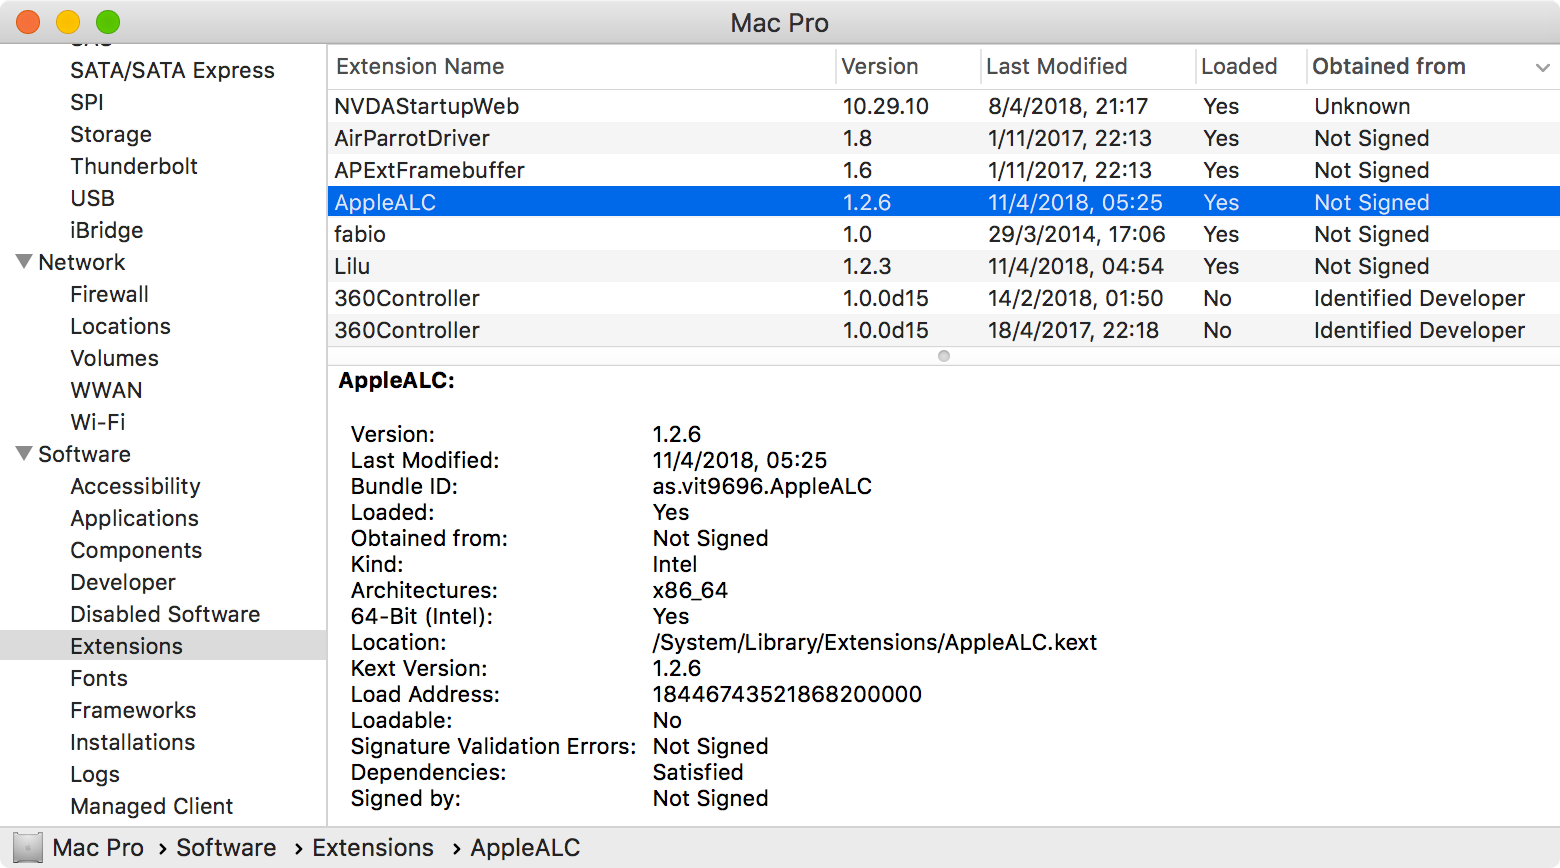Click AppleALC in the path bar

(x=525, y=848)
